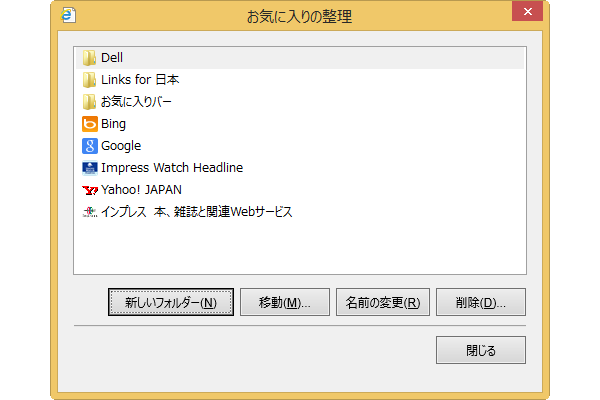Select the Impress Watch Headline entry text
The width and height of the screenshot is (600, 400).
pos(172,168)
